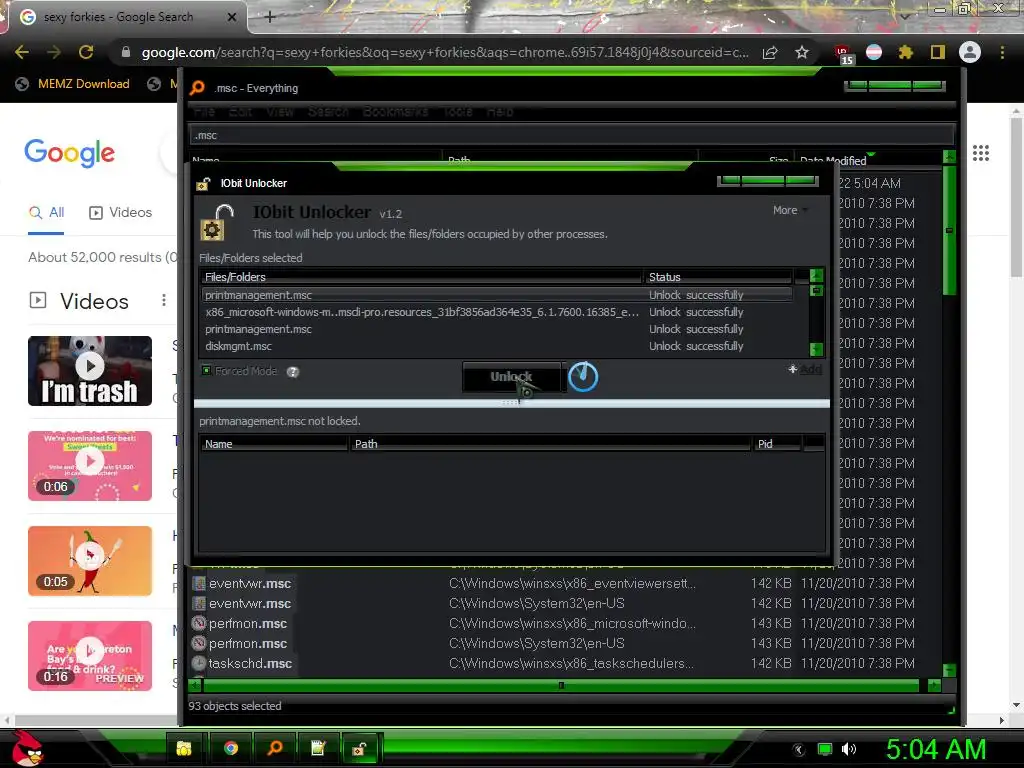
Task: Open the Videos section three-dot options
Action: 163,300
